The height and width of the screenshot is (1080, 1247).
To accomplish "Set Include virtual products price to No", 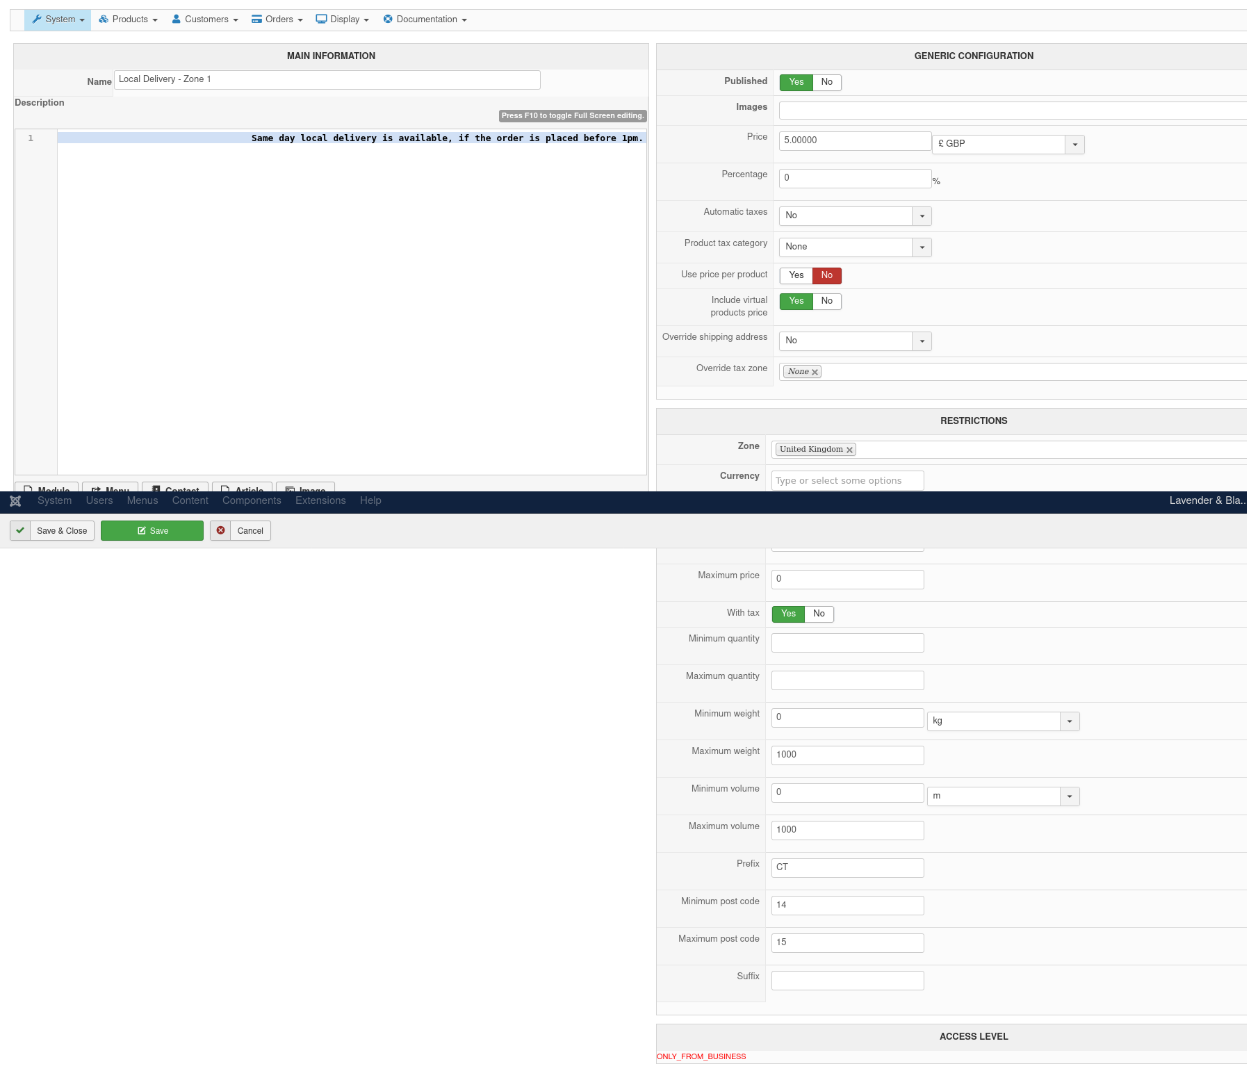I will [x=827, y=301].
